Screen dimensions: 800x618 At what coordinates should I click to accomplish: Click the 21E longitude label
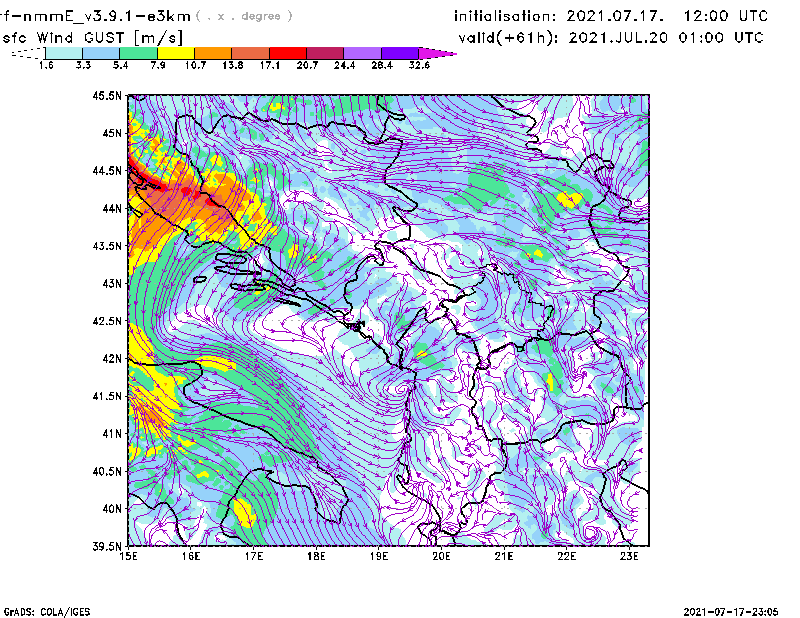point(504,556)
